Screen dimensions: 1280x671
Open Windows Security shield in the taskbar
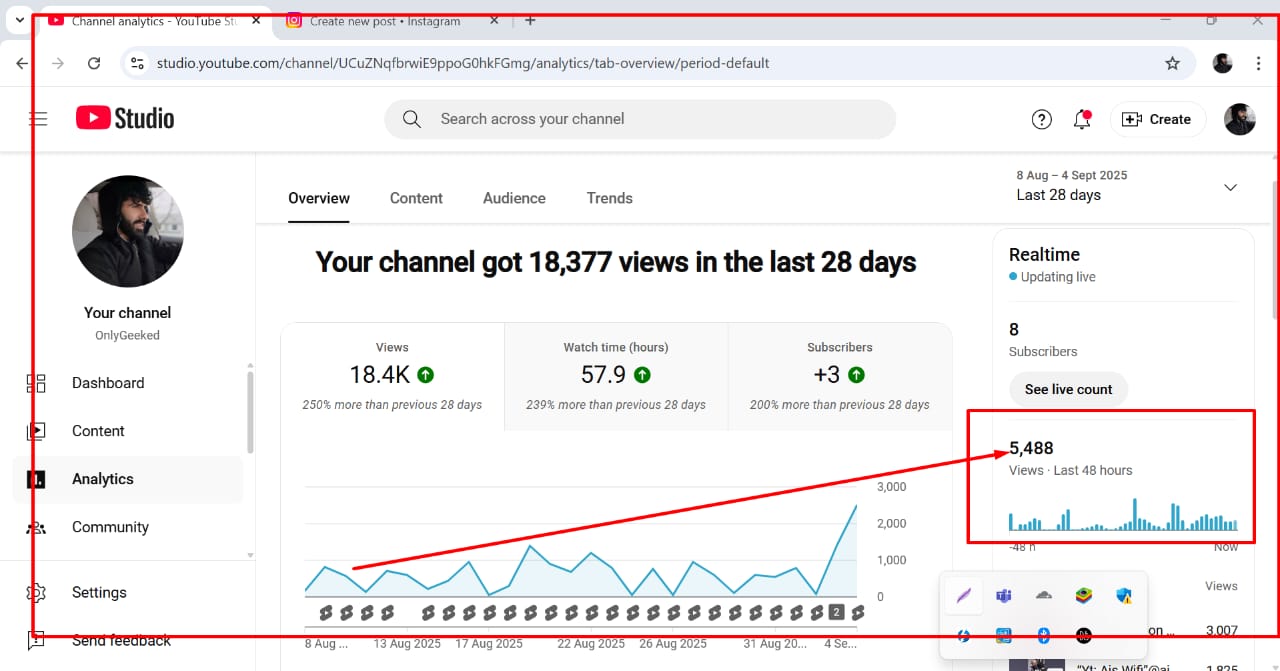(1124, 595)
